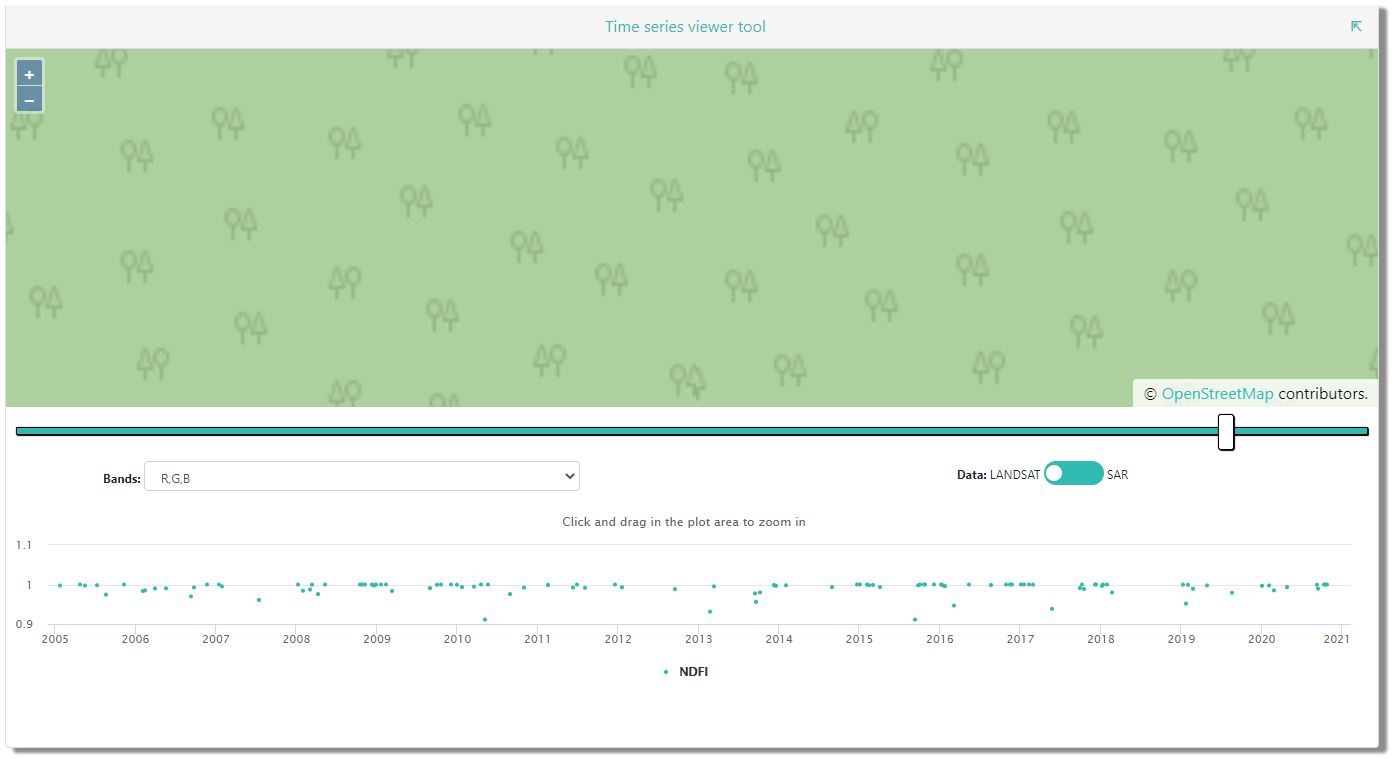Click the 2012 label on the chart axis
This screenshot has width=1395, height=759.
(x=617, y=639)
